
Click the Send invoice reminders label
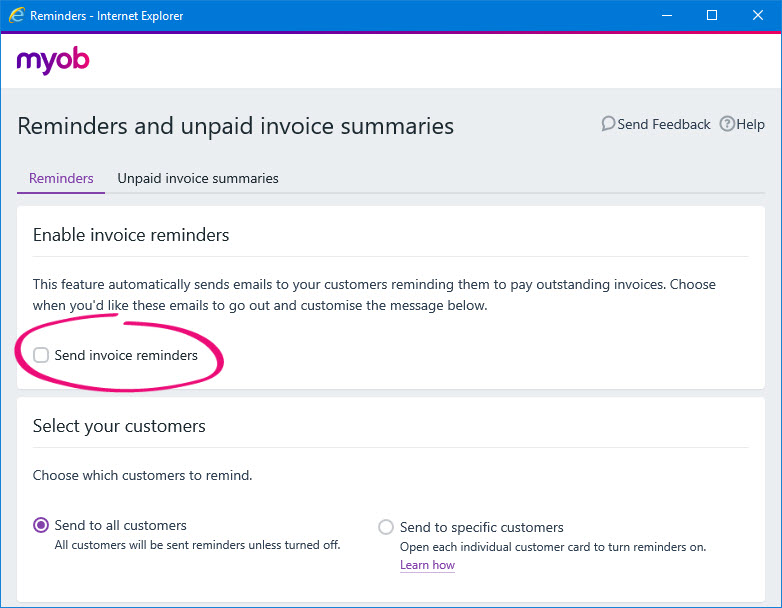pos(126,355)
